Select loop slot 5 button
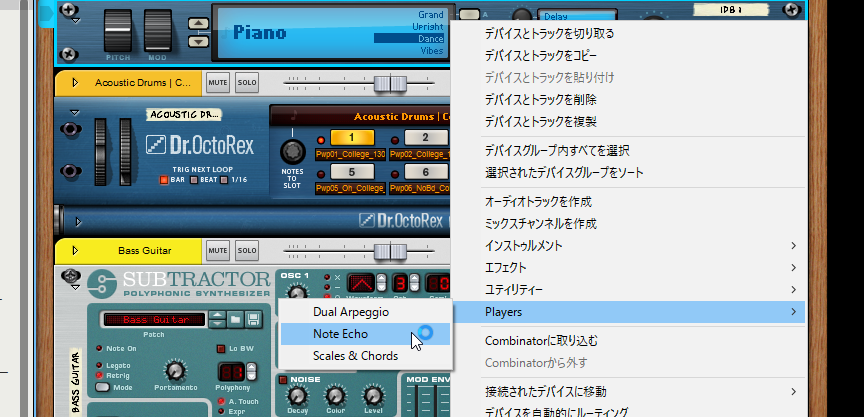 pyautogui.click(x=352, y=172)
